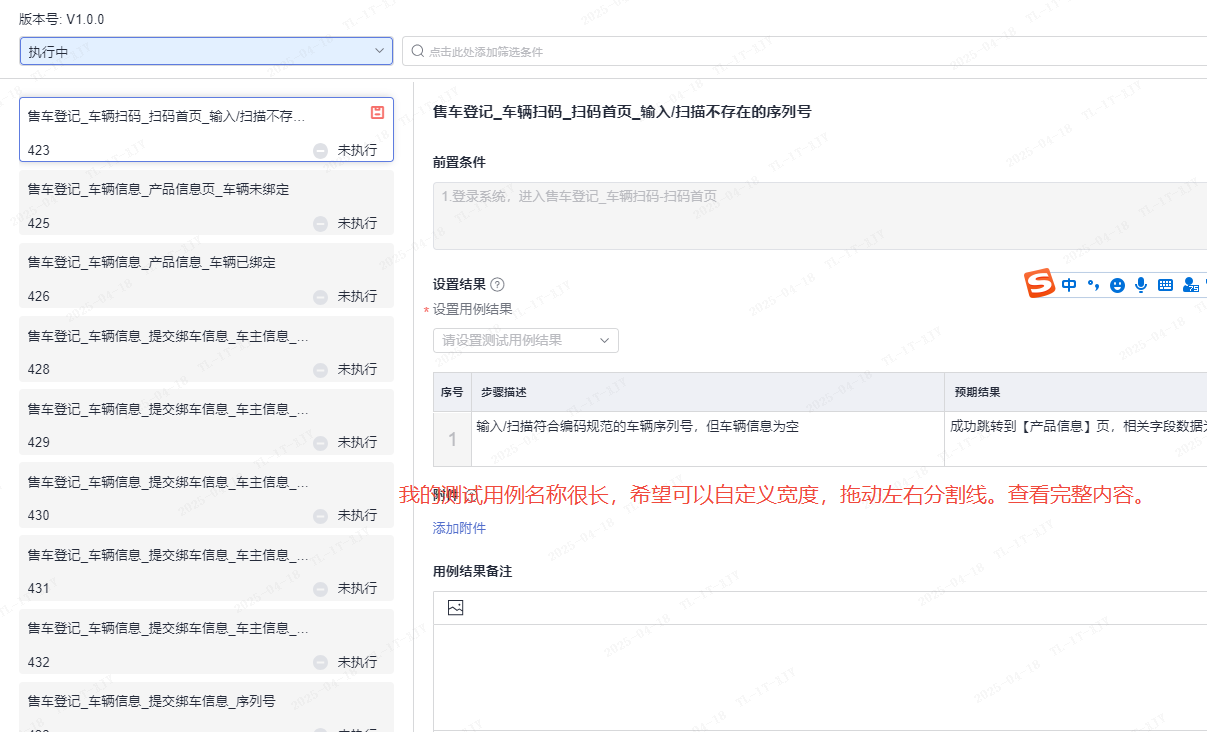Select case 售车登记_车辆信息_提交绑车信息_序列号
The height and width of the screenshot is (732, 1207).
206,707
